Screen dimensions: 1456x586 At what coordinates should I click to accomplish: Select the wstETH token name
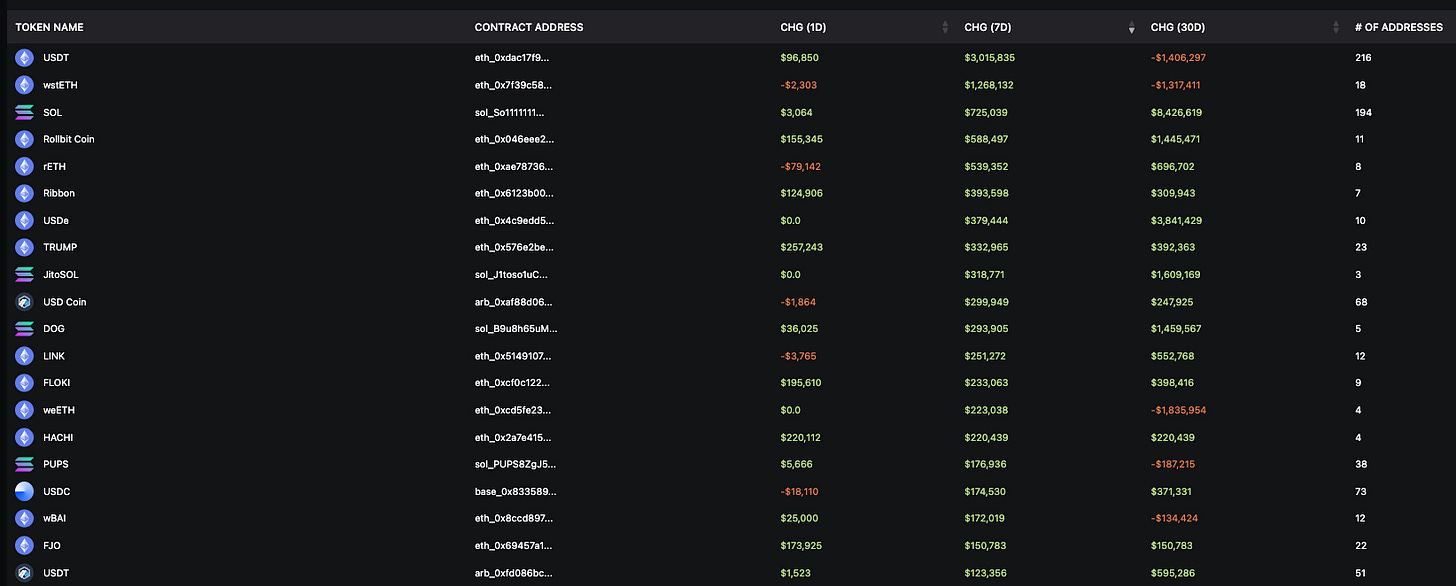(61, 85)
